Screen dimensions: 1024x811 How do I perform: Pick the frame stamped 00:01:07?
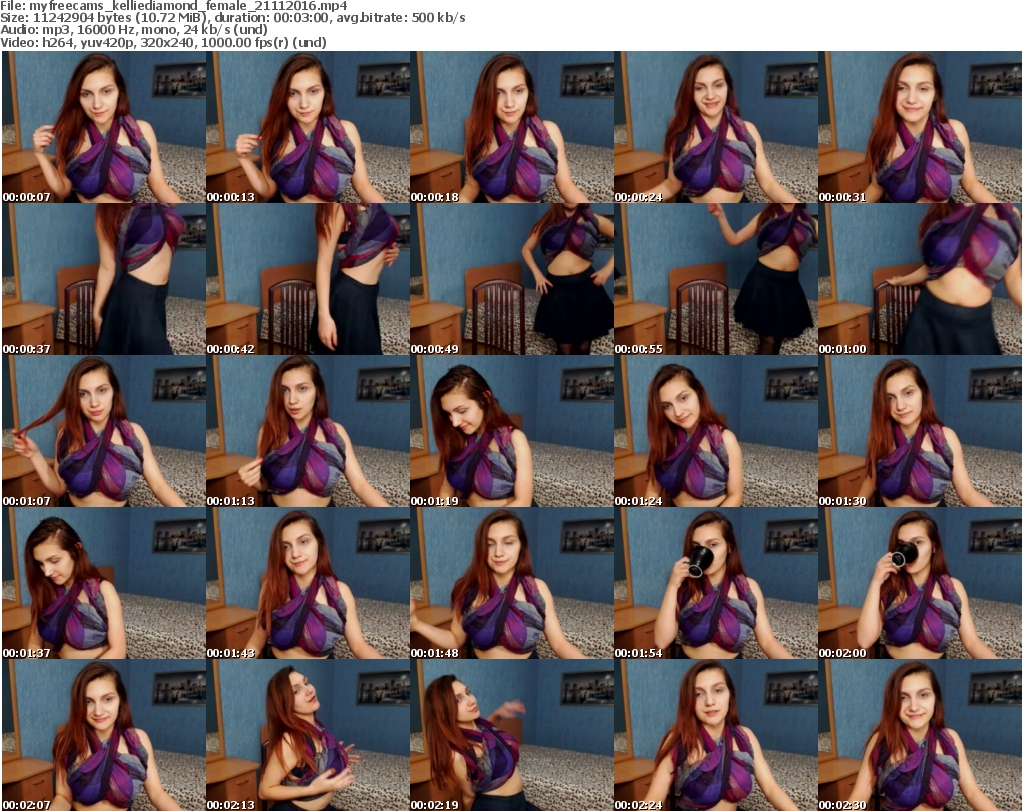[x=104, y=432]
